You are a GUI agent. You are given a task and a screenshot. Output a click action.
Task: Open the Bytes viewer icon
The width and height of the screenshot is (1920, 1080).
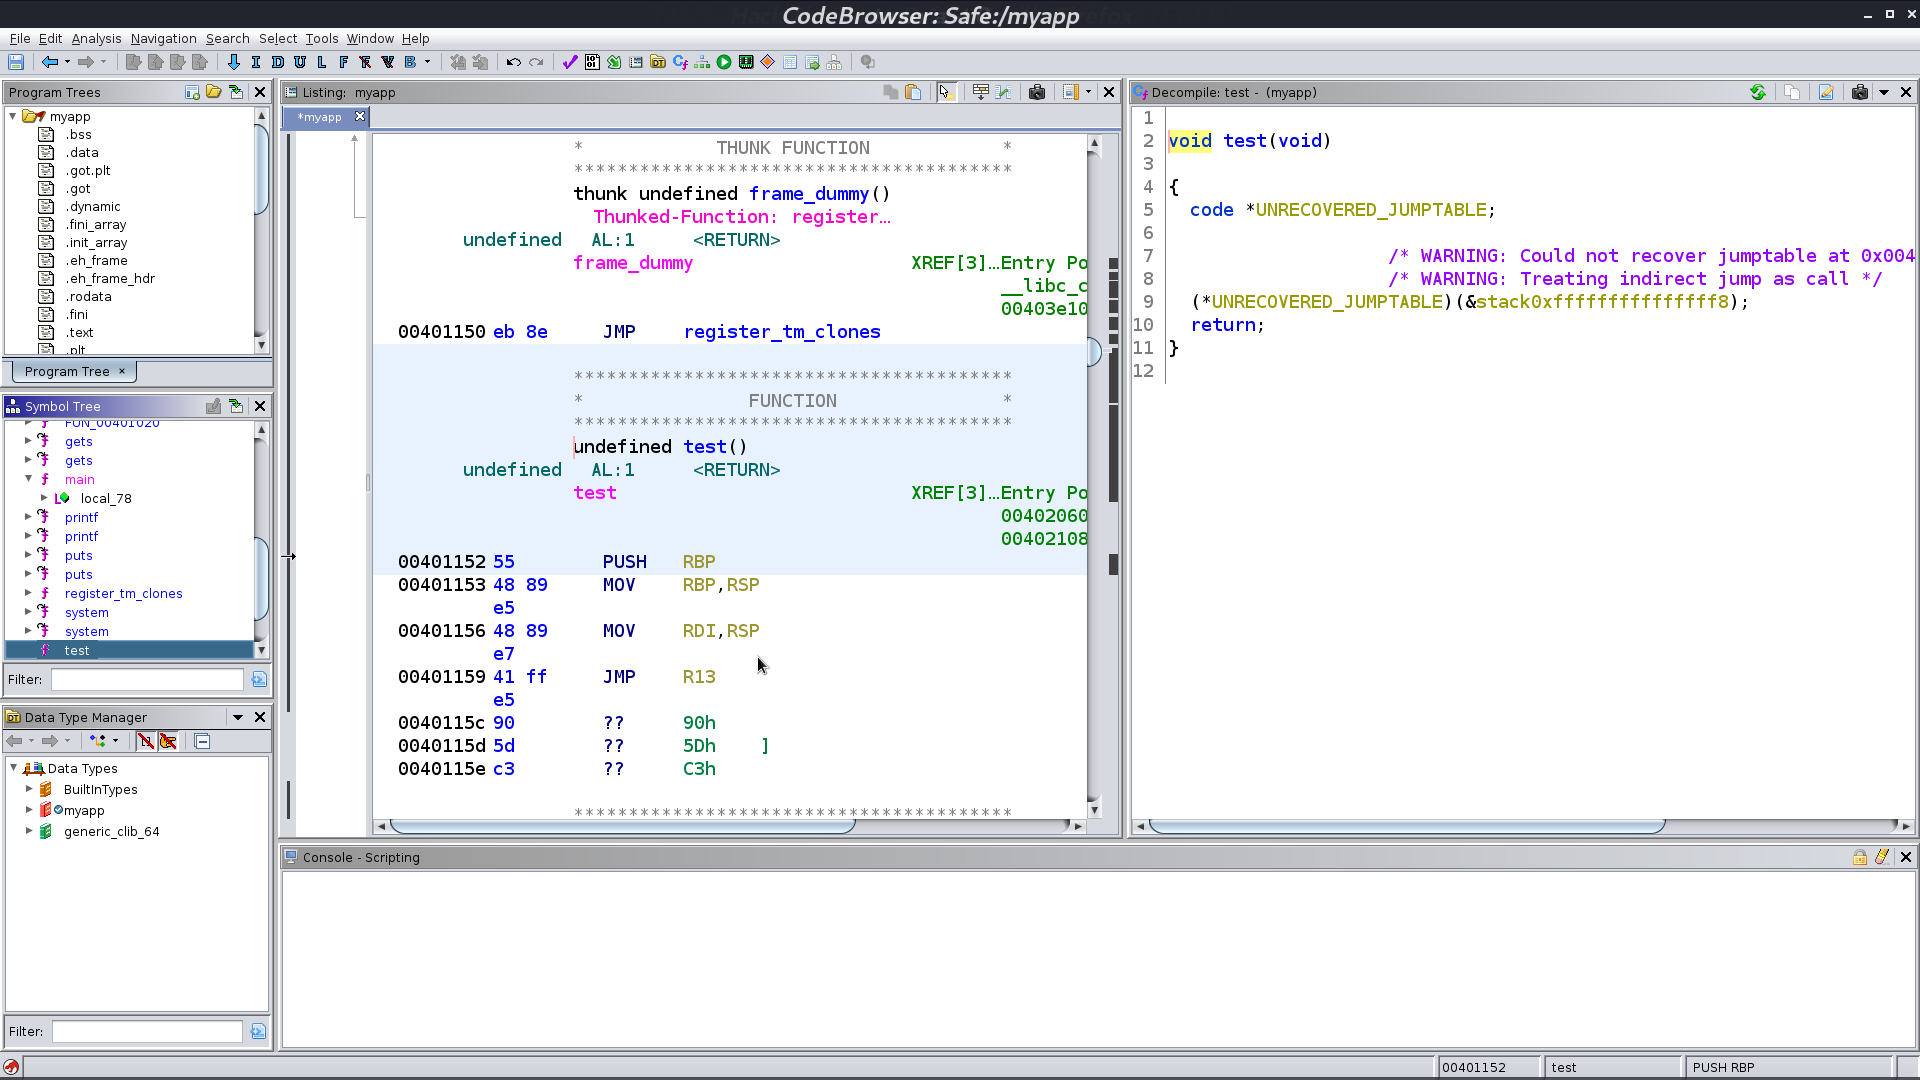click(x=592, y=62)
